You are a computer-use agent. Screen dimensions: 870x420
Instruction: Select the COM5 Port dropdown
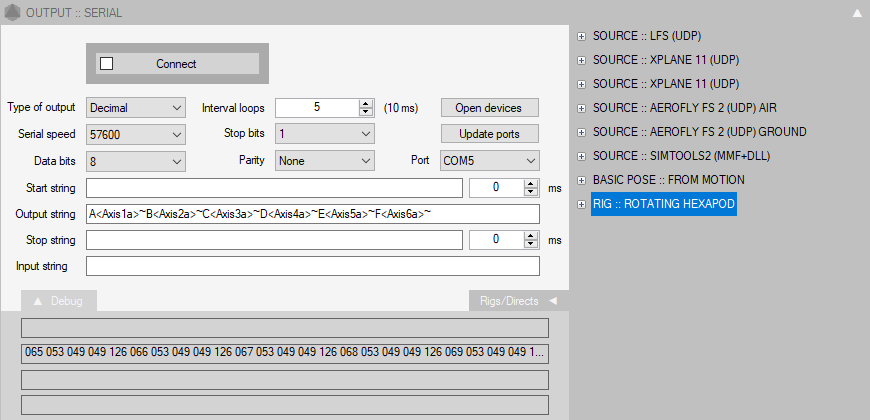[489, 160]
